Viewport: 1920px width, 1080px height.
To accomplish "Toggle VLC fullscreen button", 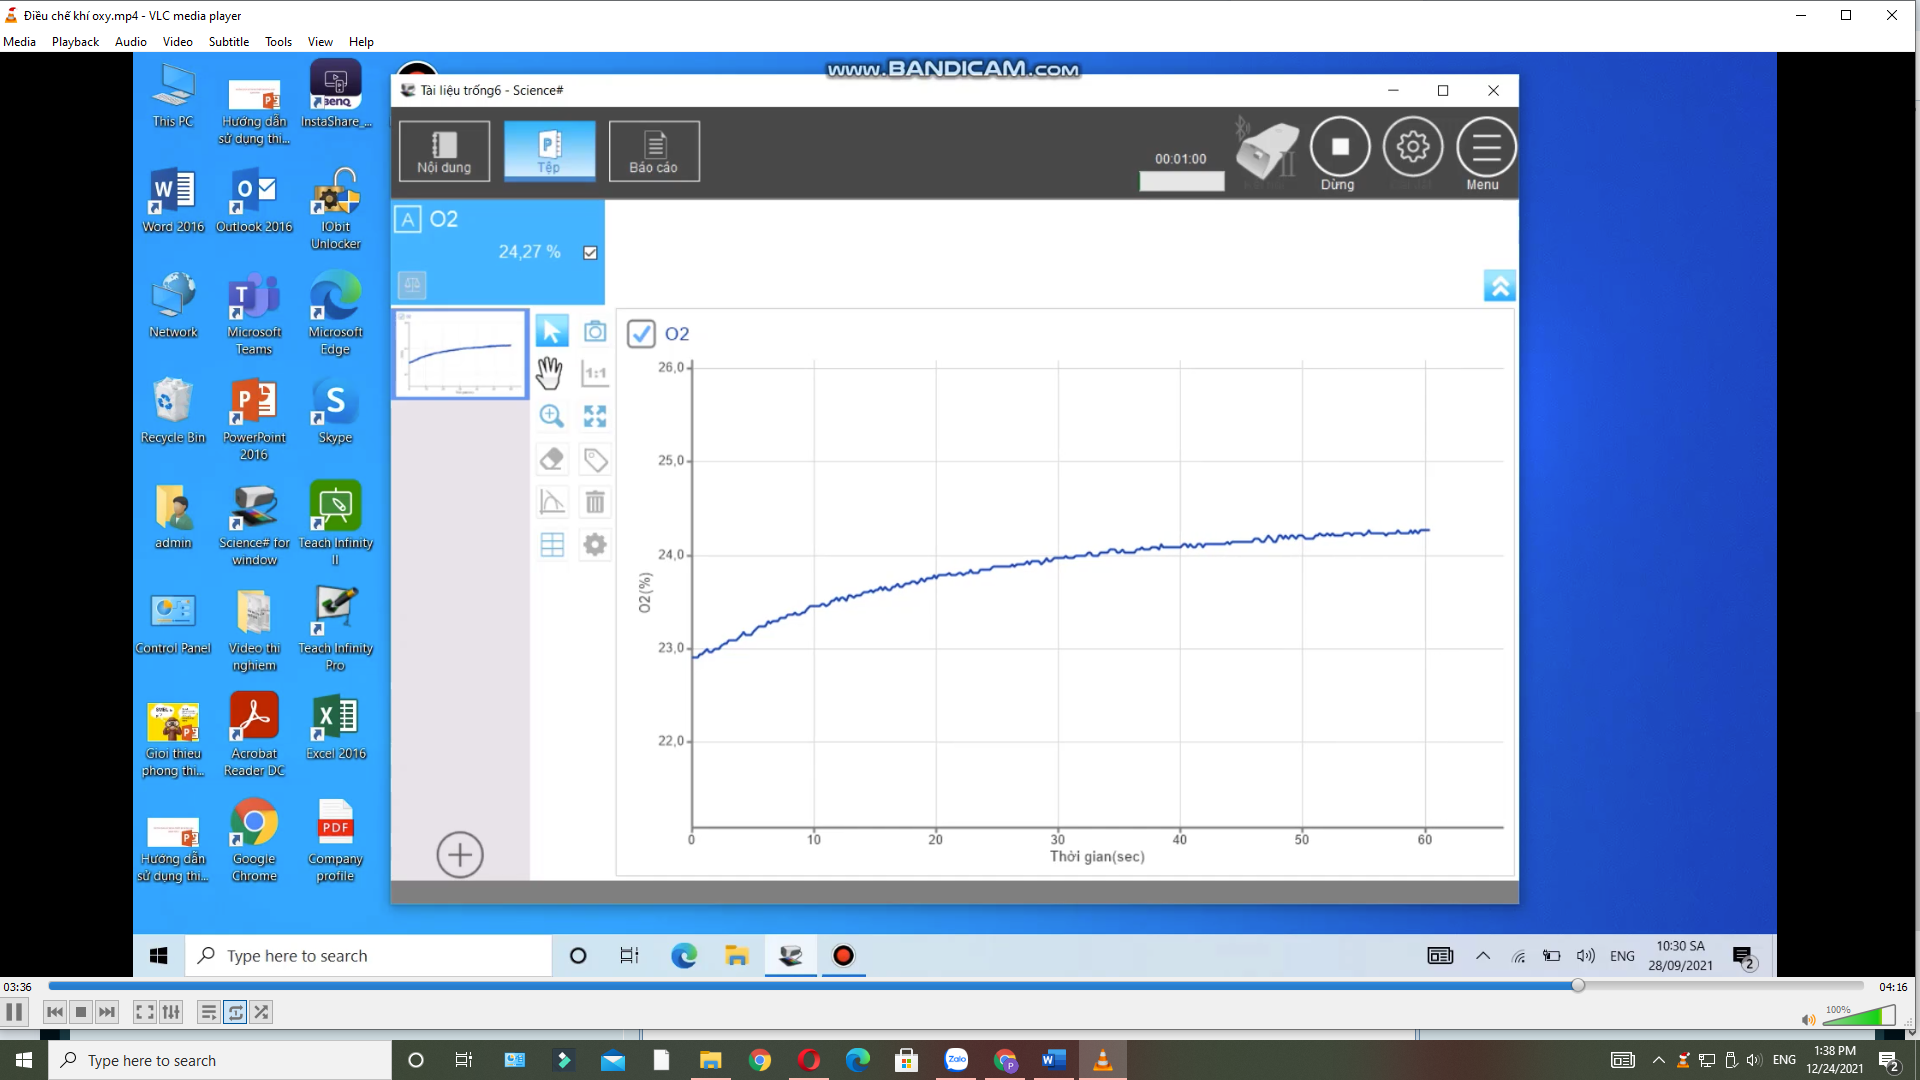I will [144, 1012].
